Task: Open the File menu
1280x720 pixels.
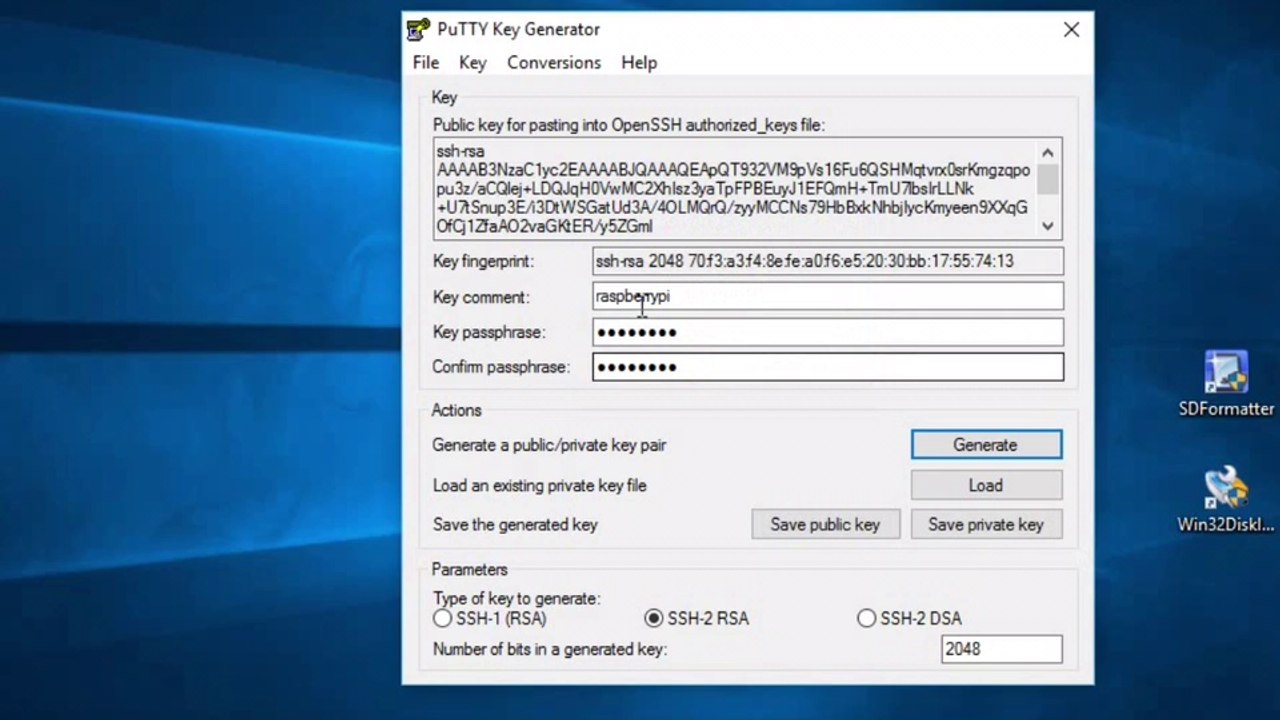Action: (426, 62)
